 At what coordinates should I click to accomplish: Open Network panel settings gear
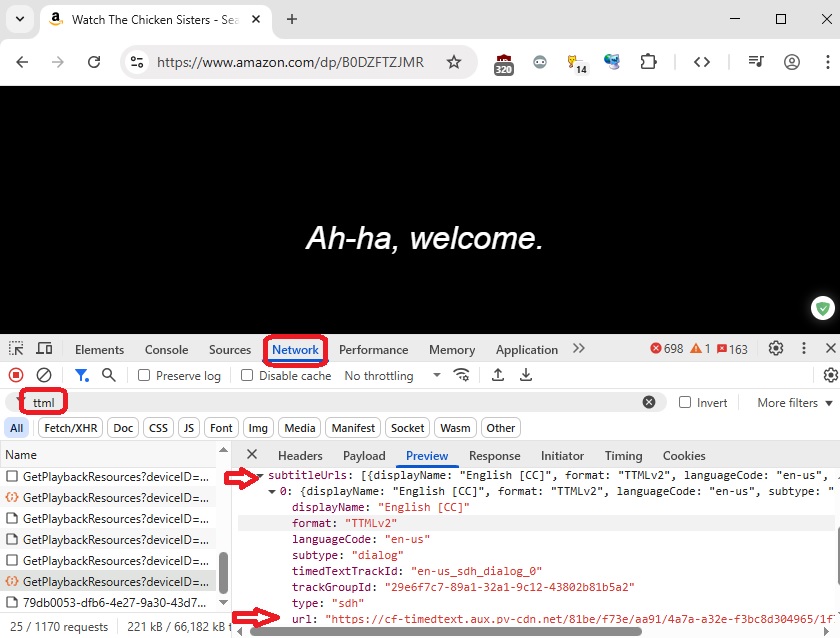coord(830,375)
